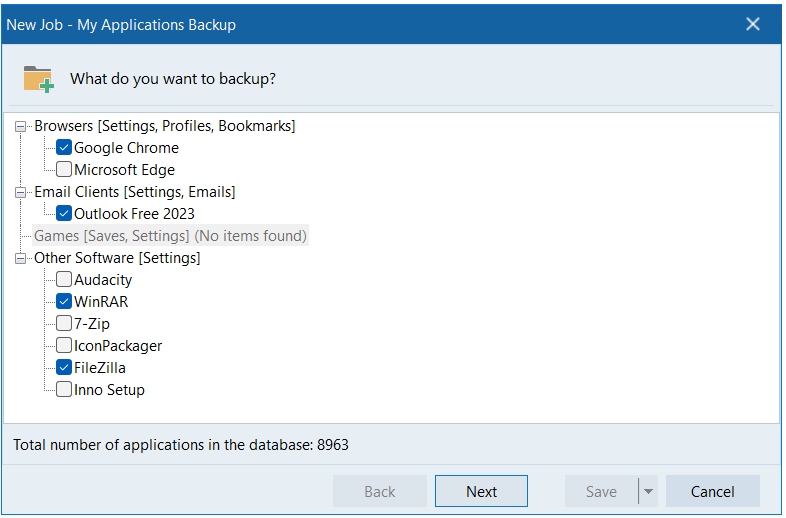Tick the Audacity checkbox
This screenshot has width=786, height=518.
(x=64, y=280)
